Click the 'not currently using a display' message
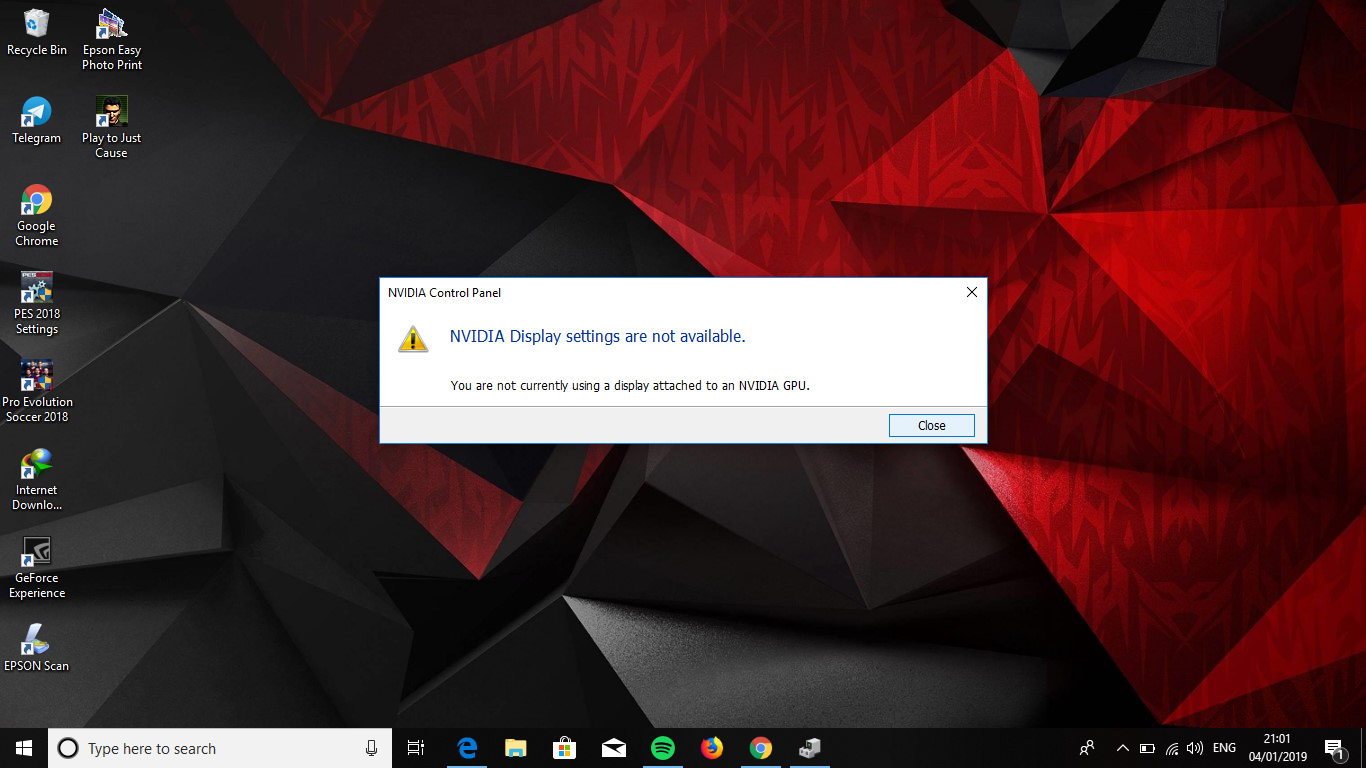Viewport: 1366px width, 768px height. [x=630, y=385]
